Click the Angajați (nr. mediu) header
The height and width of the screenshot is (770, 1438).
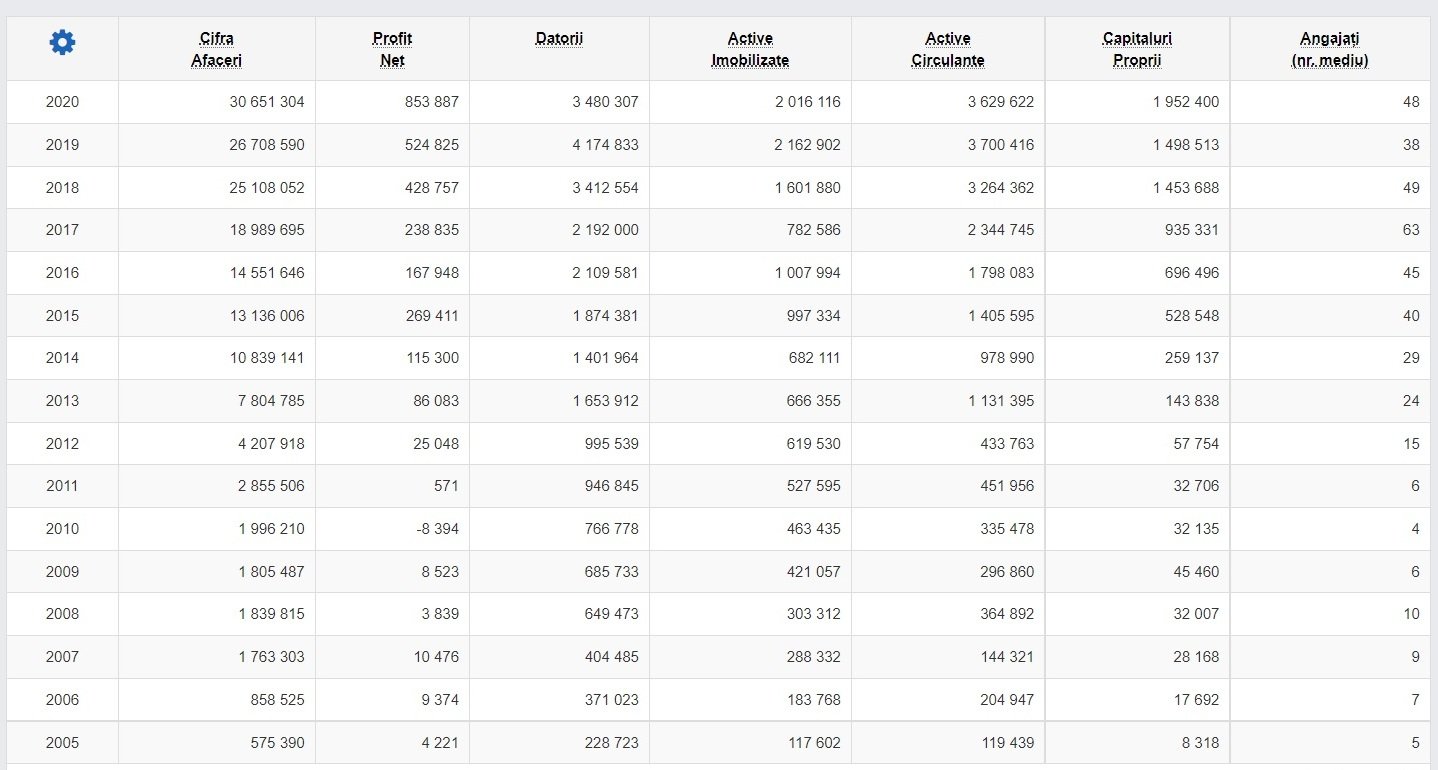point(1329,49)
